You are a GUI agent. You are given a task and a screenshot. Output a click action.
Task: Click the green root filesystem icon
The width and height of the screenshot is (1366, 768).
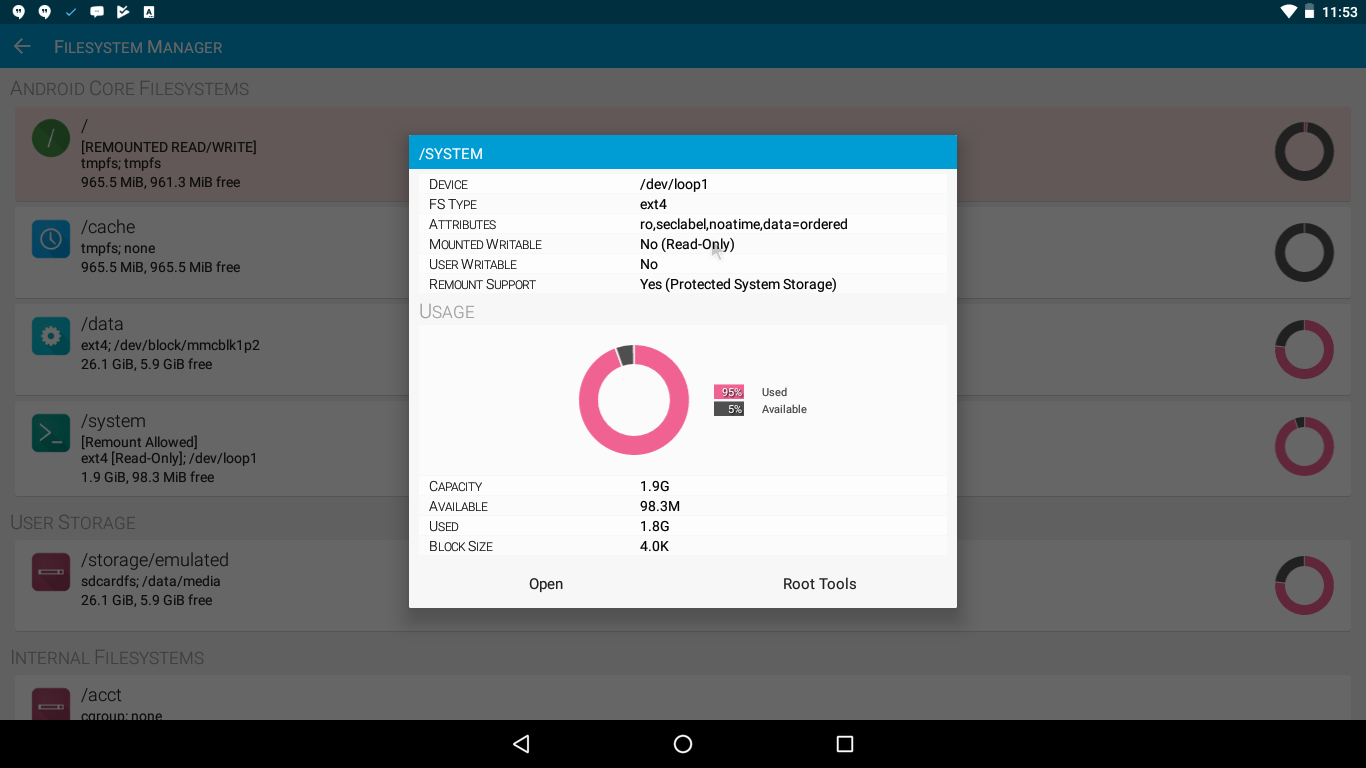[51, 137]
